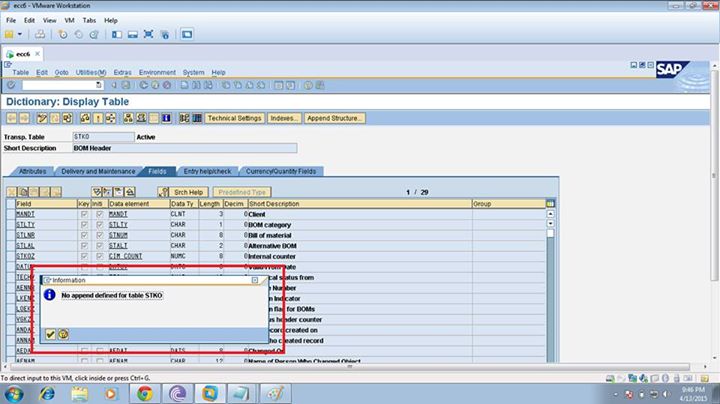Click the STLAL field name
This screenshot has height=404, width=720.
(25, 246)
